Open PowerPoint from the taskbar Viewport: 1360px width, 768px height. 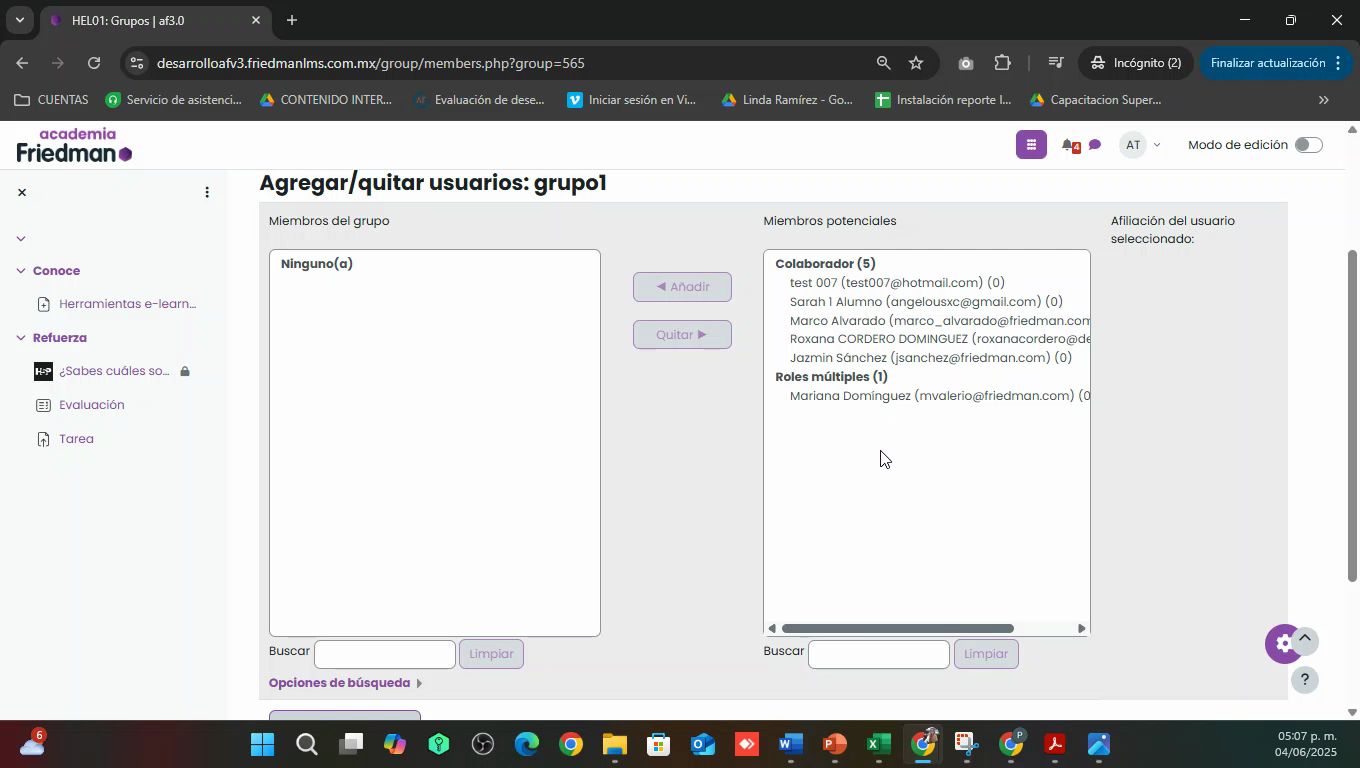click(834, 745)
